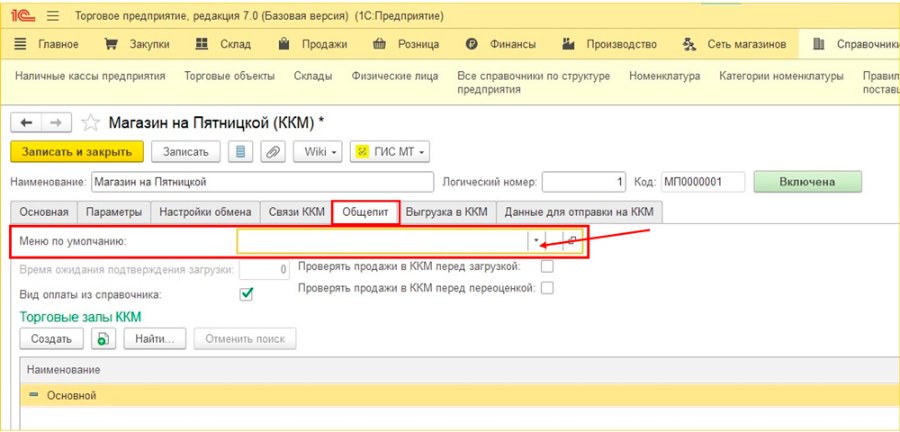Open the Производство section
This screenshot has width=900, height=432.
[622, 44]
